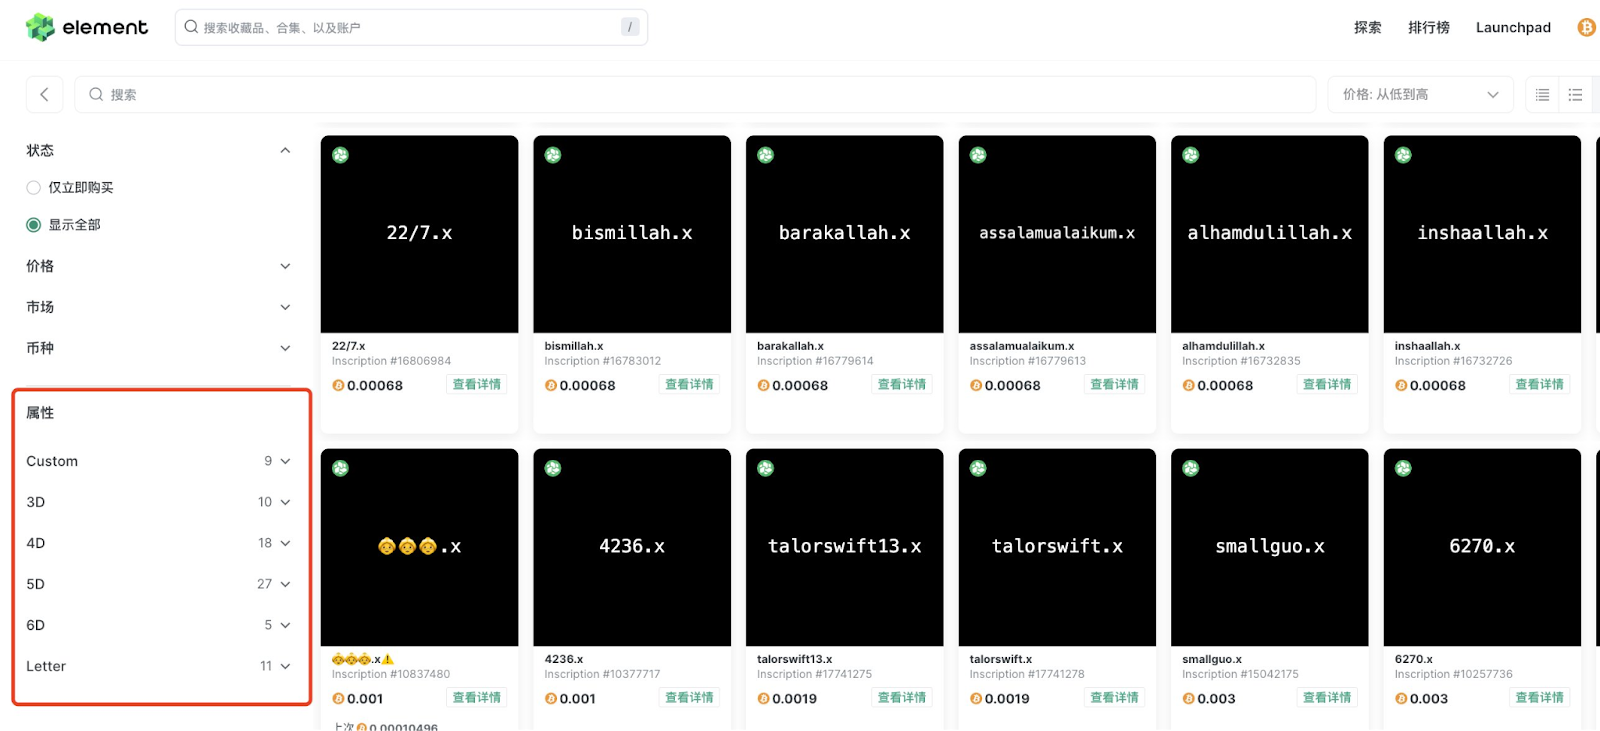Click the Inscription #16783012 text

coord(602,361)
